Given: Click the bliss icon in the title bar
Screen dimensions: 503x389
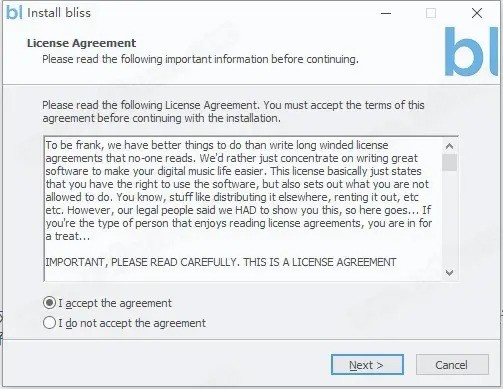Looking at the screenshot, I should click(x=14, y=13).
